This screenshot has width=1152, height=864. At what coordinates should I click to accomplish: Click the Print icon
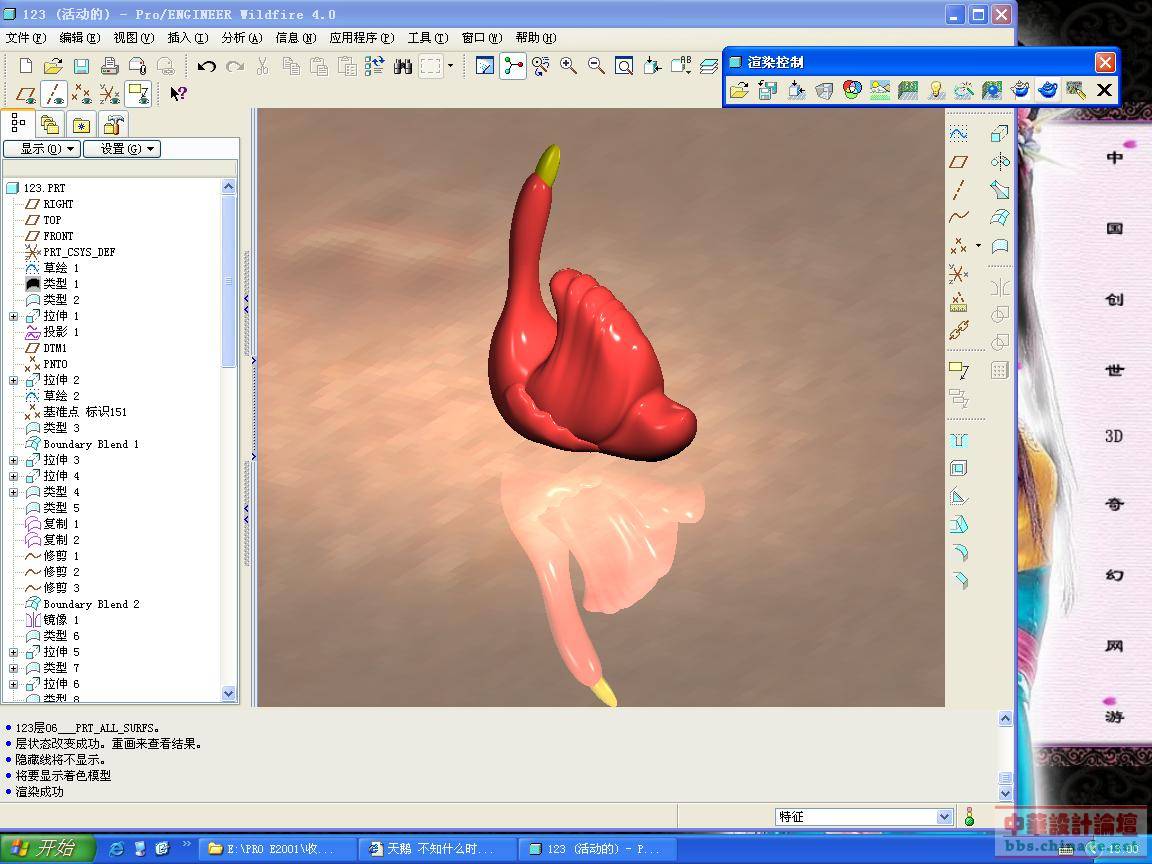109,66
